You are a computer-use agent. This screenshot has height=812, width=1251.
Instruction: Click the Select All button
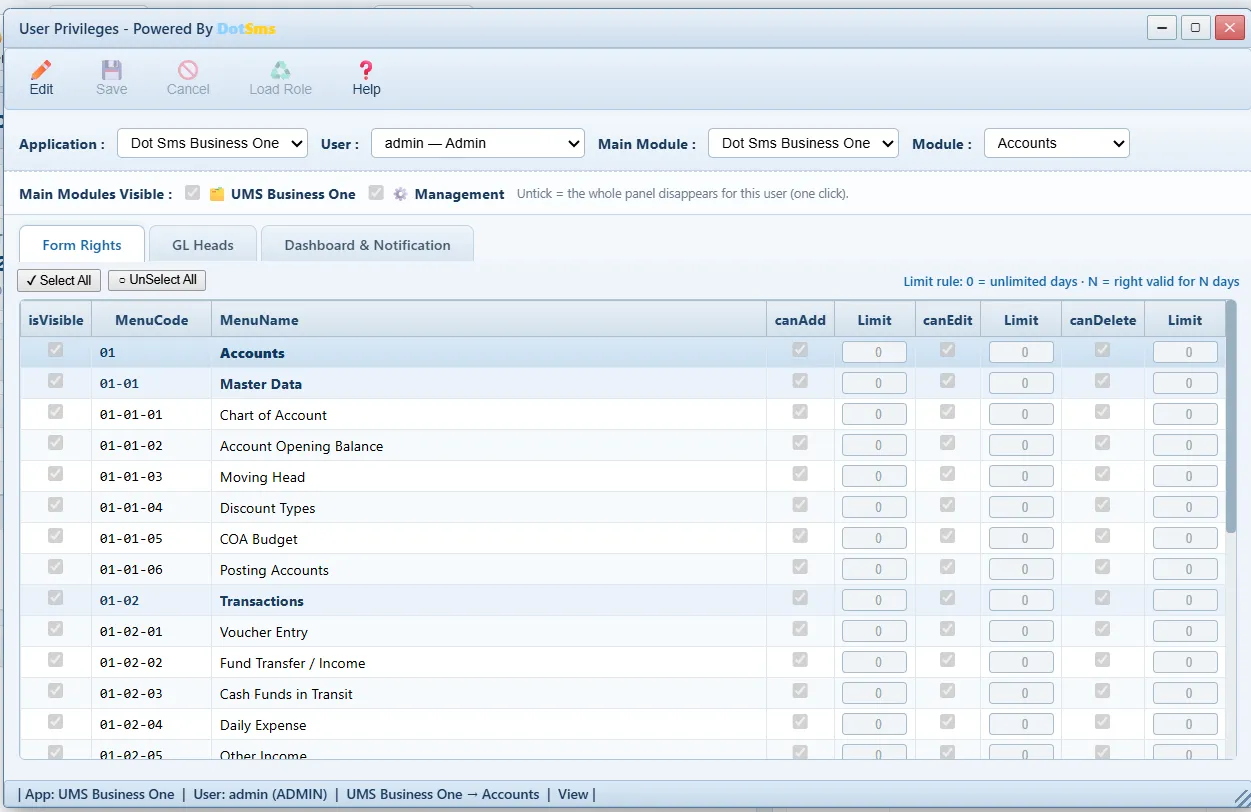tap(59, 280)
